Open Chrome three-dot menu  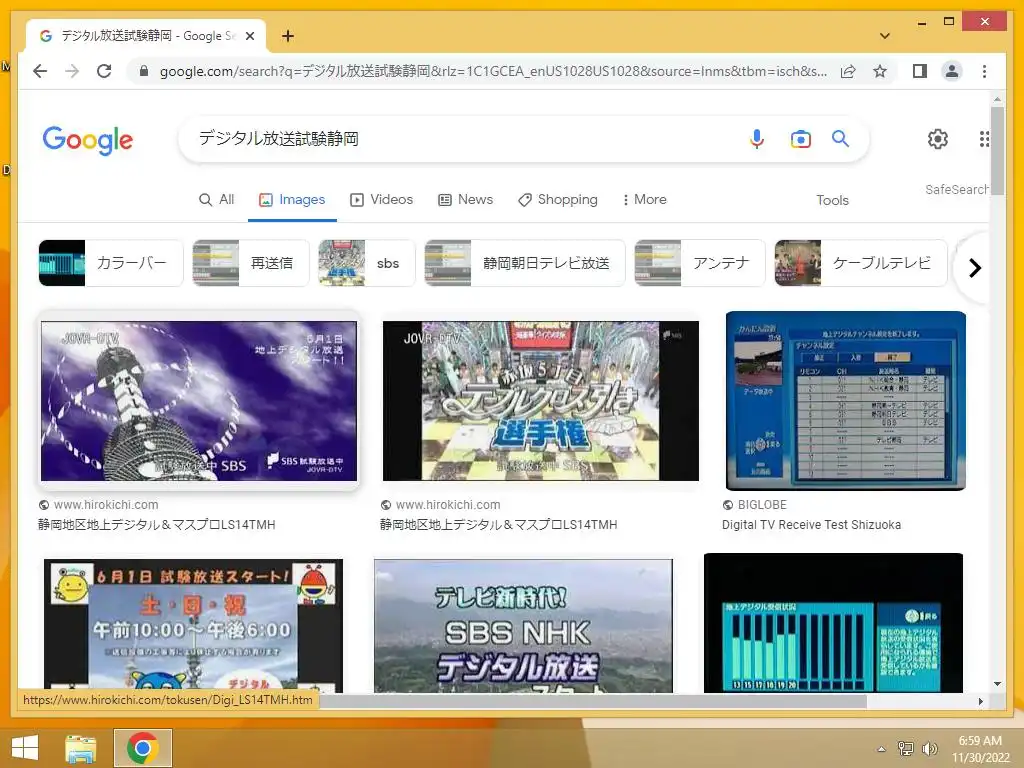[x=984, y=71]
